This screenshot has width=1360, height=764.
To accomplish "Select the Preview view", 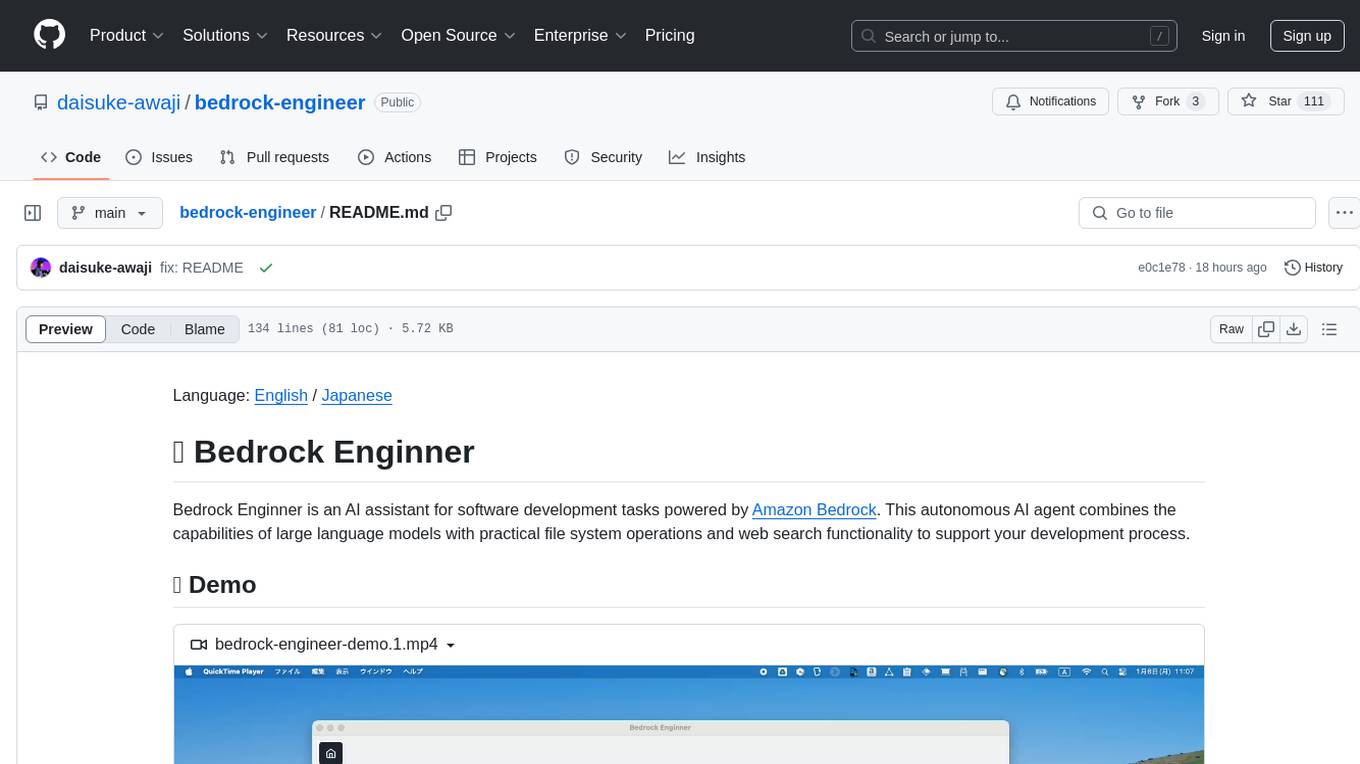I will [x=66, y=329].
